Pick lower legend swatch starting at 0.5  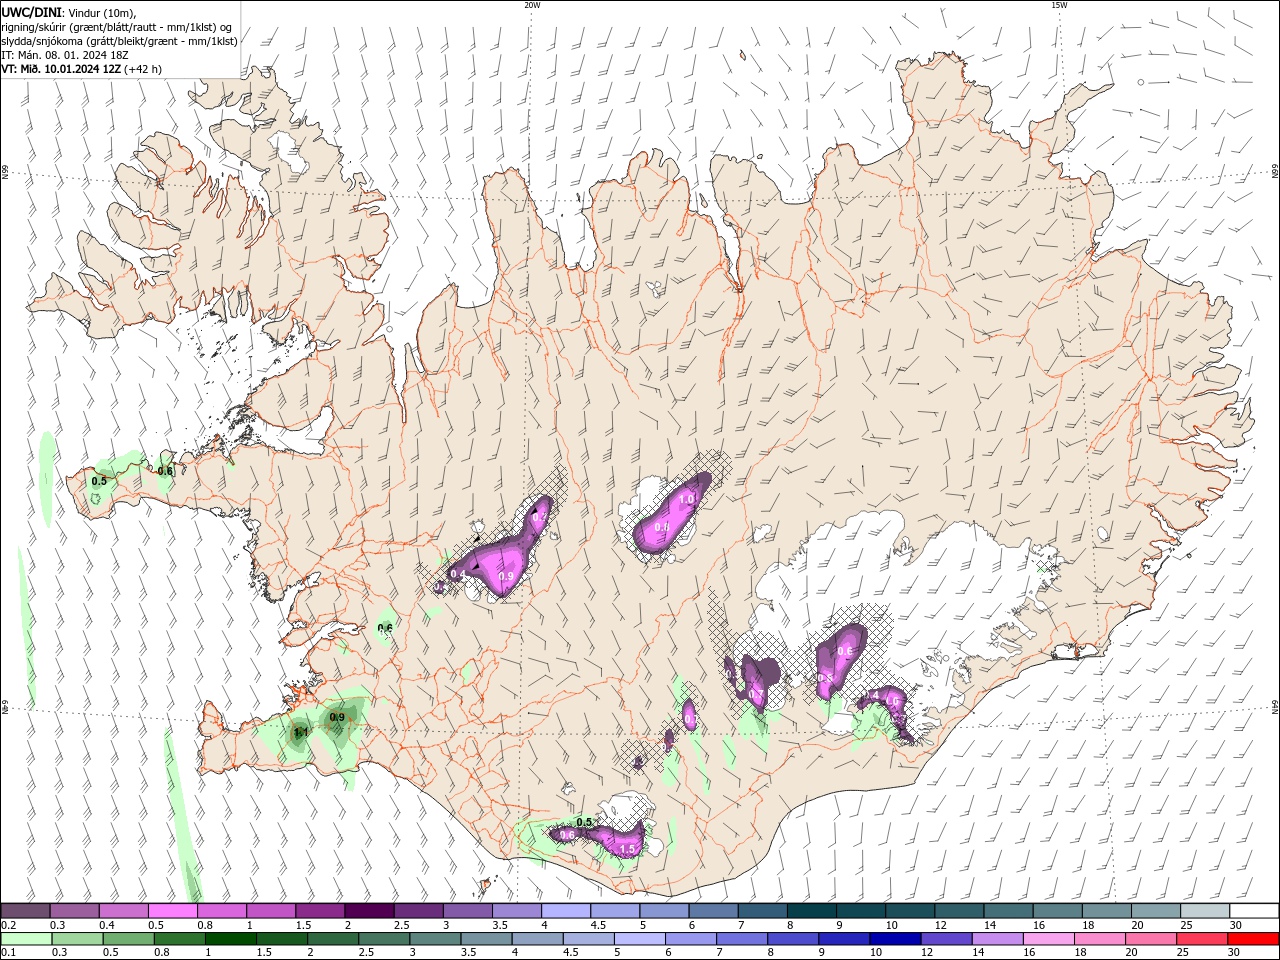point(129,939)
